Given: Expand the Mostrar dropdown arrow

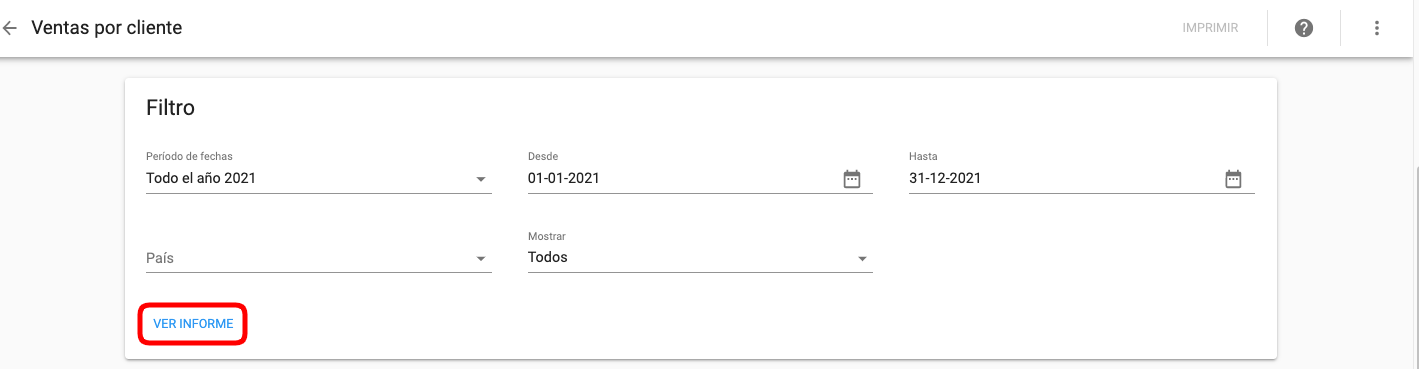Looking at the screenshot, I should [x=862, y=259].
